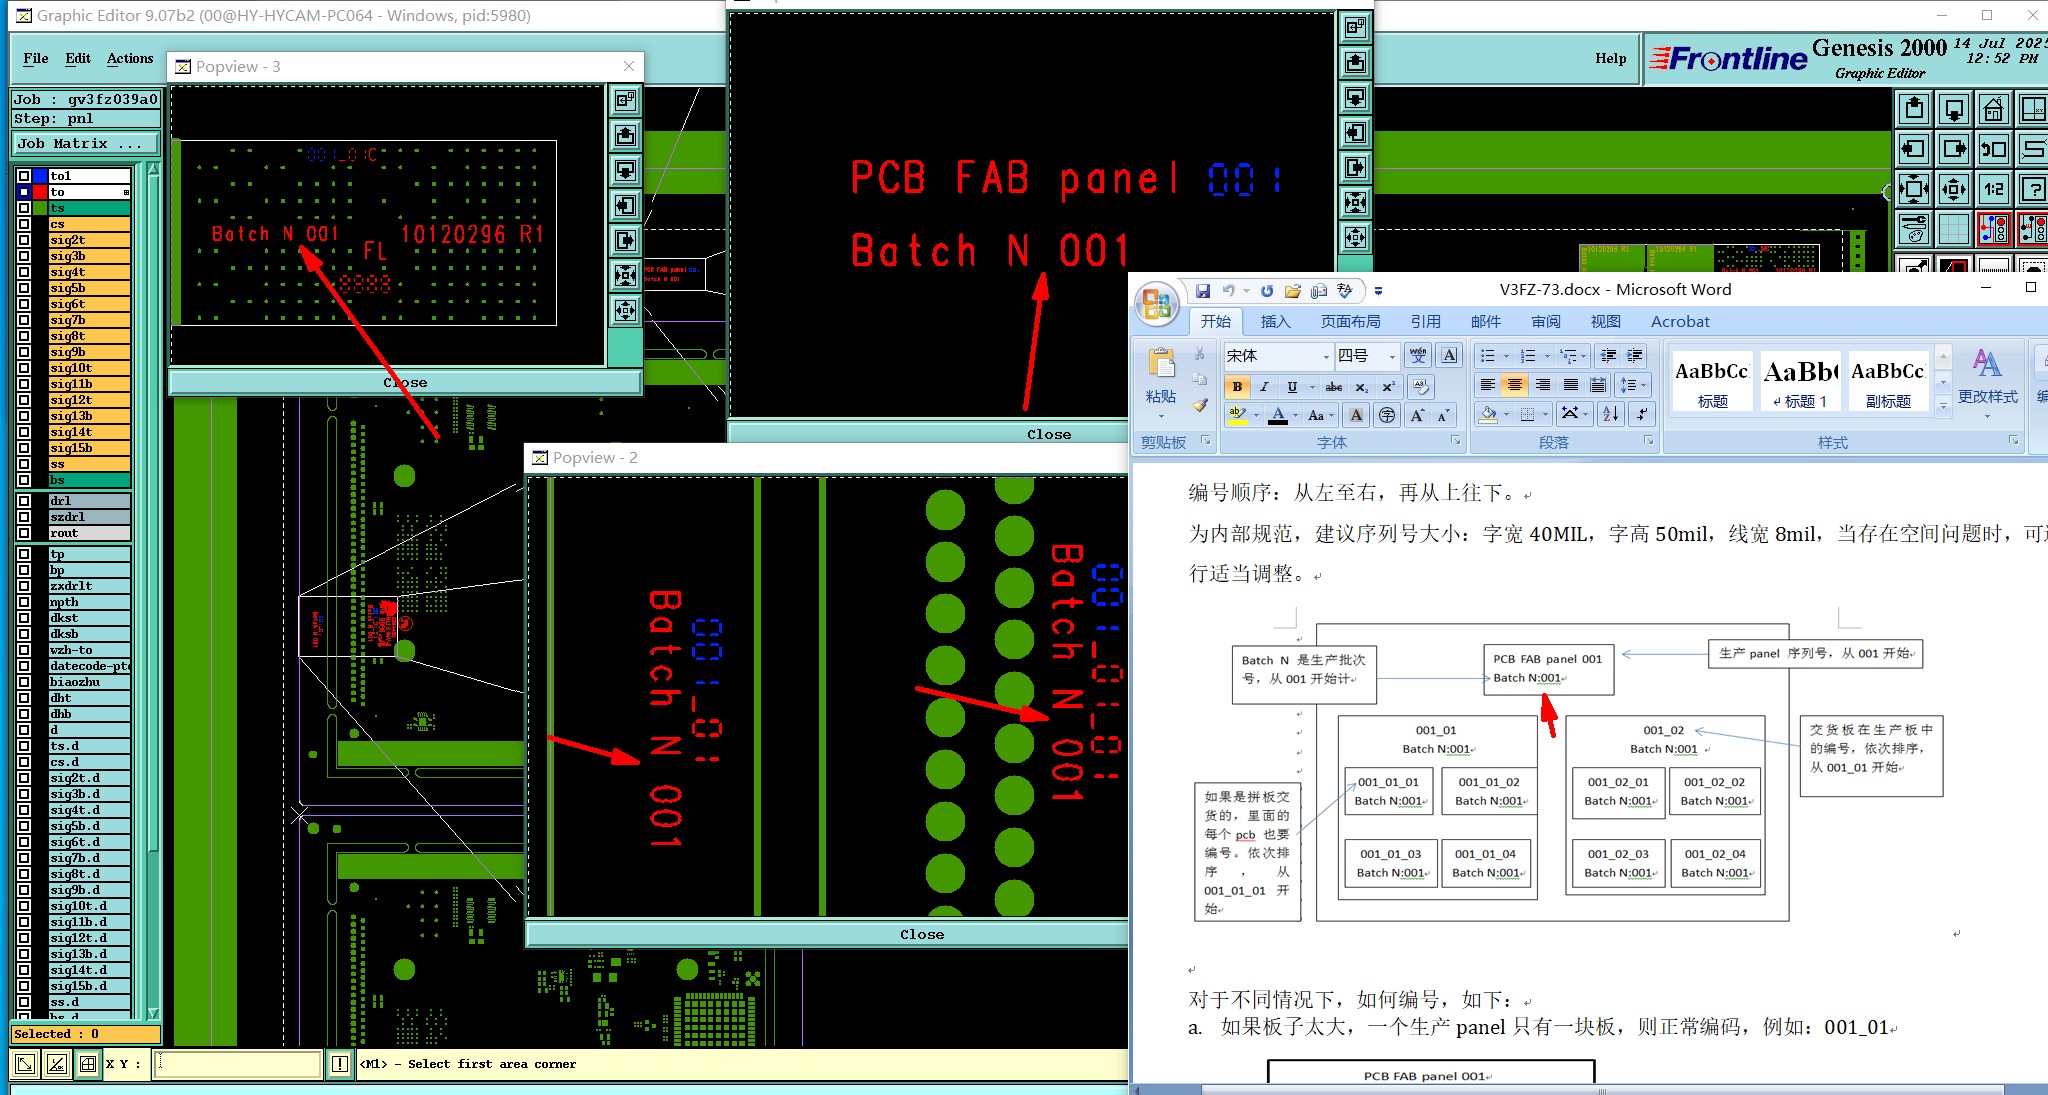Toggle the checkbox for layer drl
This screenshot has height=1095, width=2048.
click(24, 501)
